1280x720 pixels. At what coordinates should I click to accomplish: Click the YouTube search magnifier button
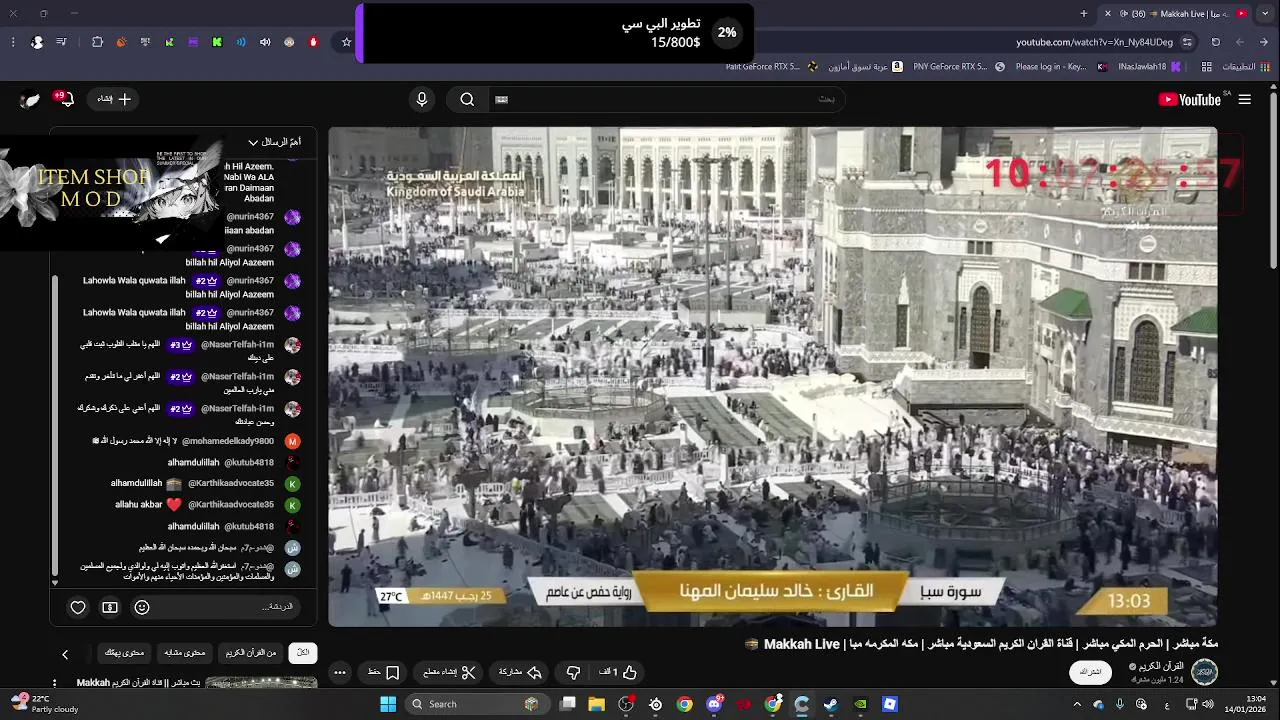point(467,99)
